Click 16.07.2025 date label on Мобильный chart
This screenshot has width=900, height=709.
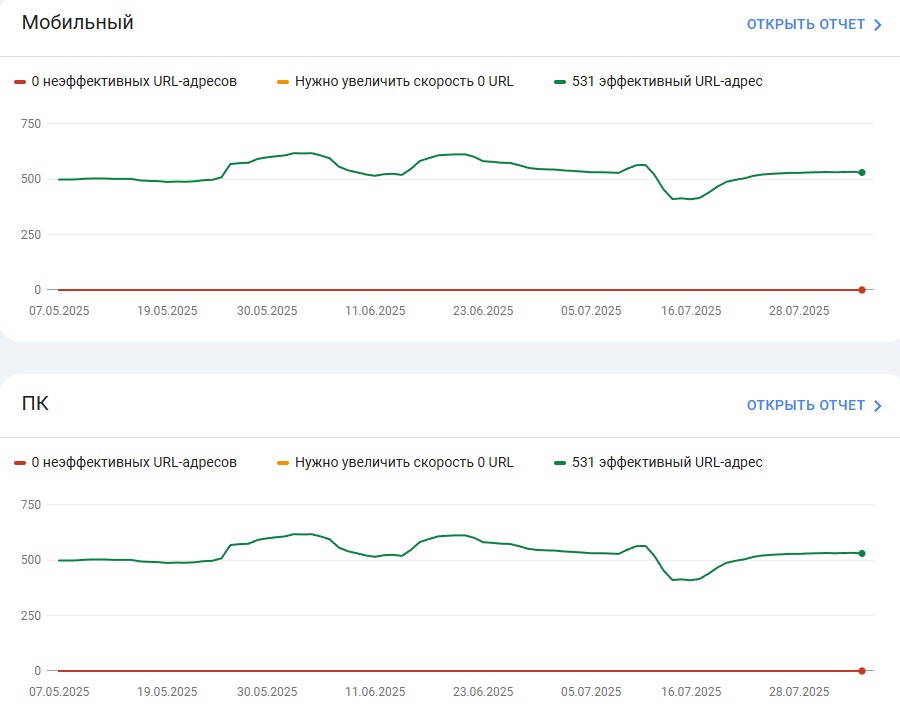pos(691,311)
